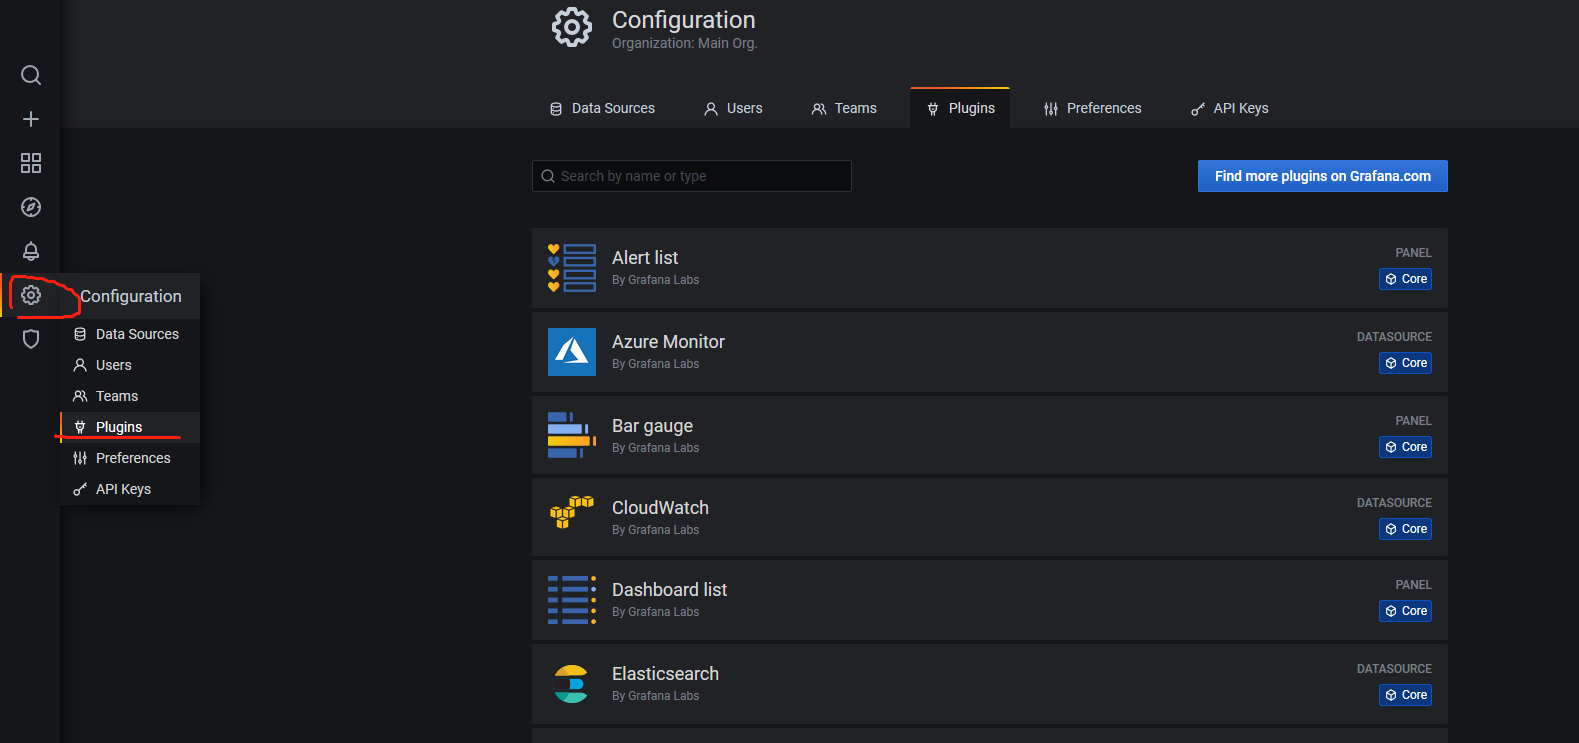Image resolution: width=1579 pixels, height=743 pixels.
Task: Click 'By Grafana Labs' under Elasticsearch
Action: 655,696
